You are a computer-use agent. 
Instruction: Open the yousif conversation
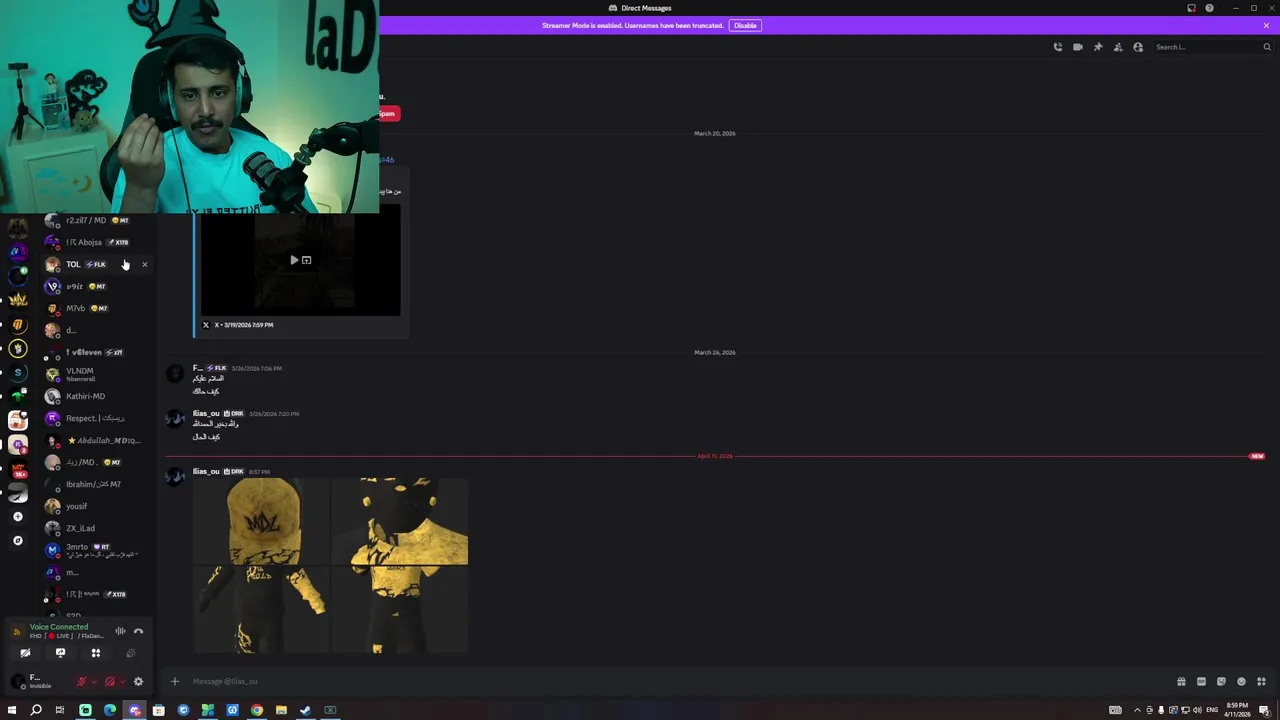(95, 506)
